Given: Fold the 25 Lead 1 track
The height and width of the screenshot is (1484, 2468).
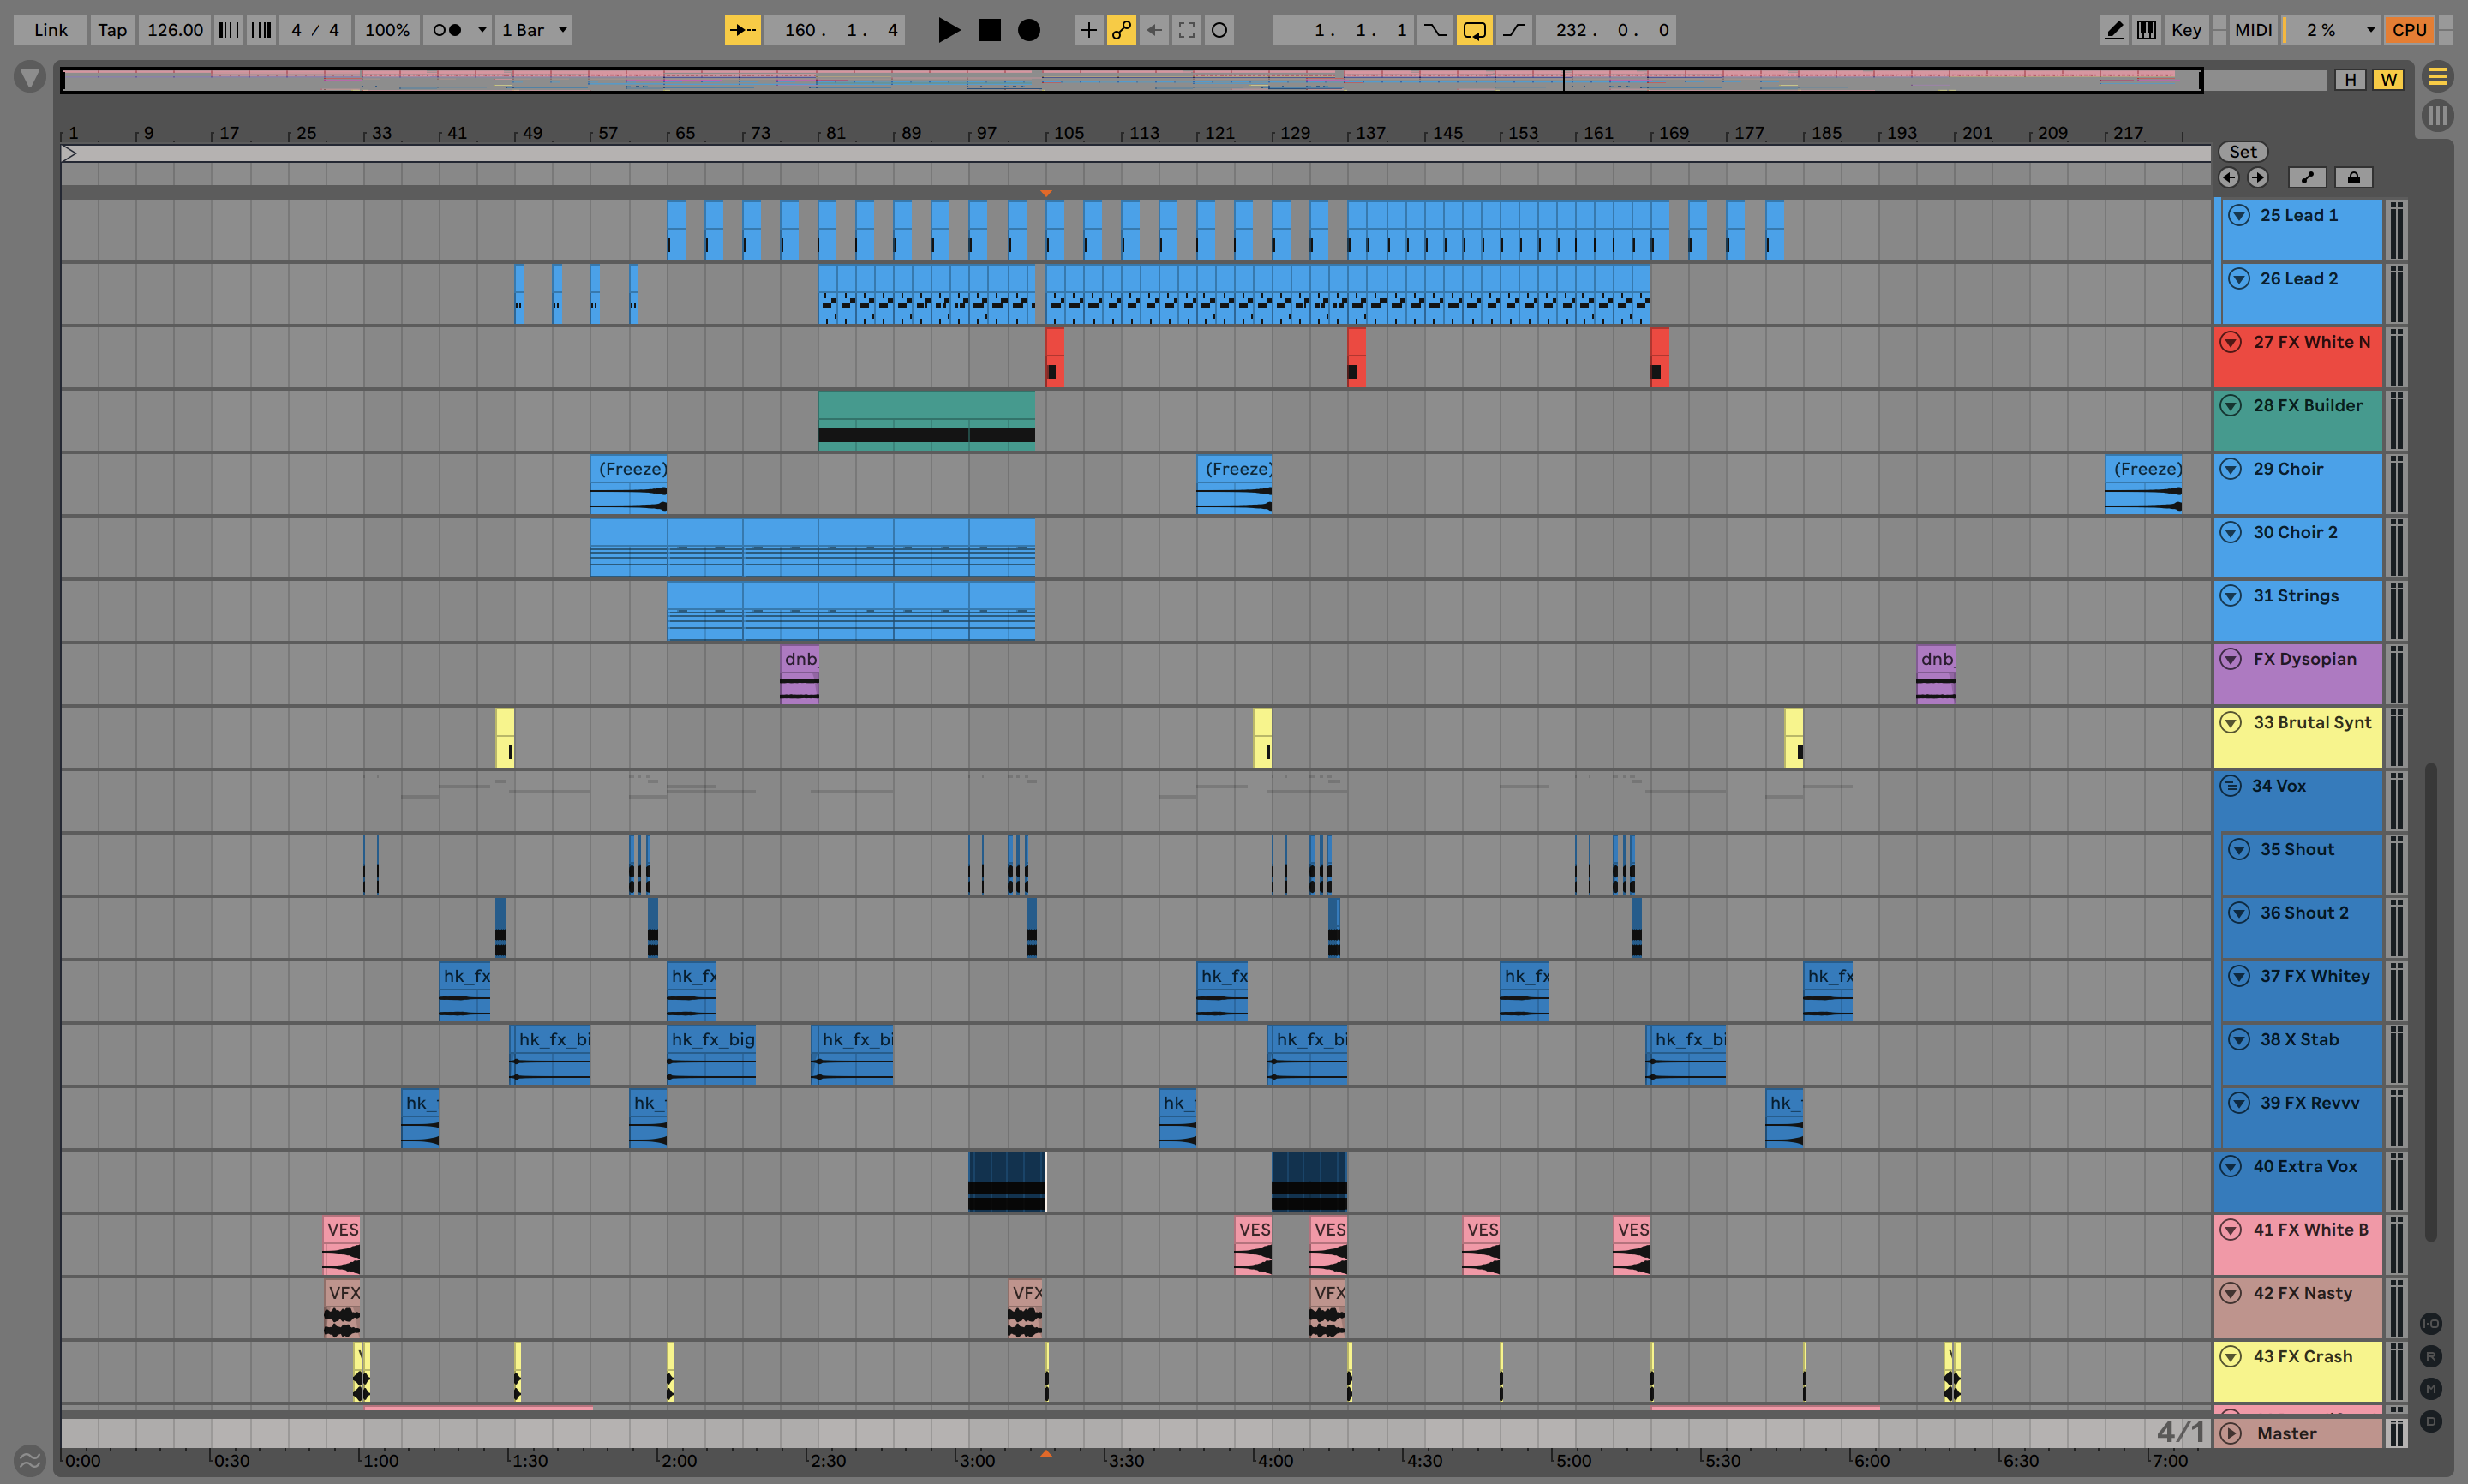Looking at the screenshot, I should point(2239,215).
